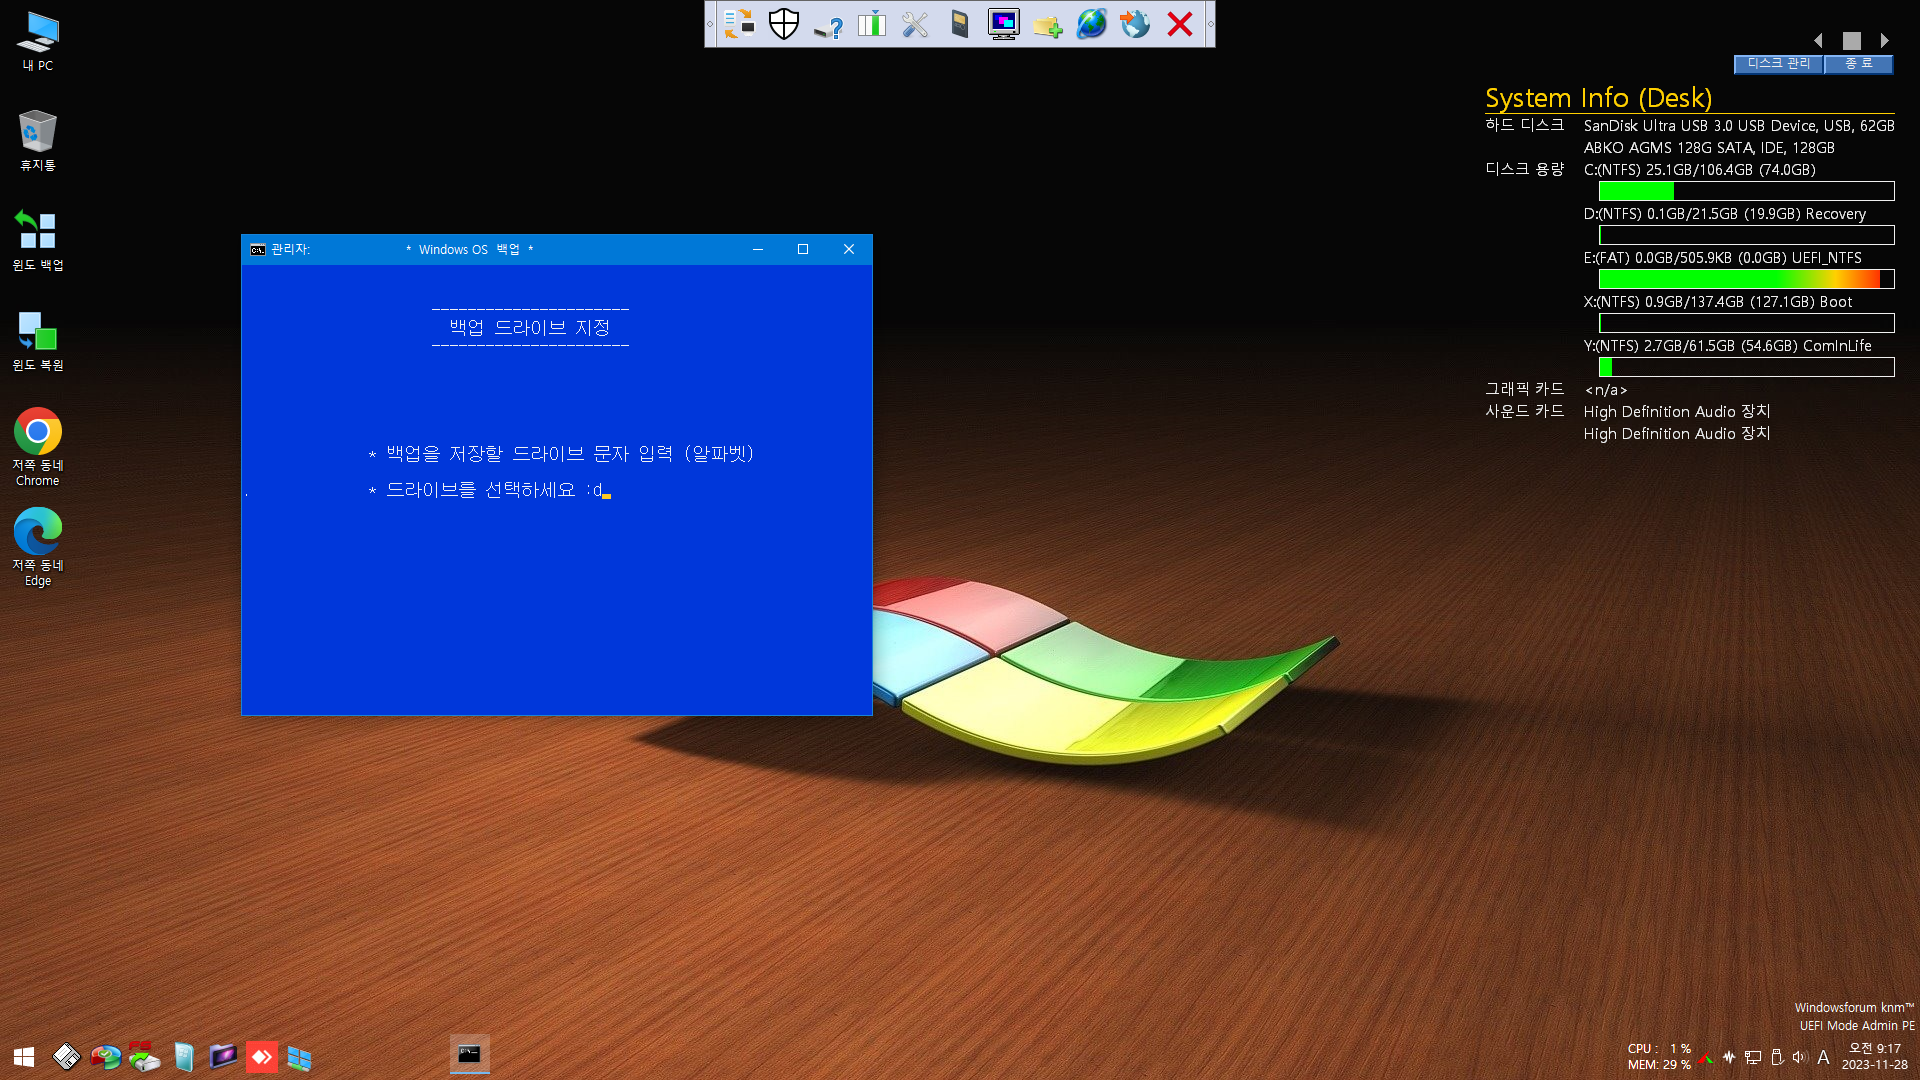The width and height of the screenshot is (1920, 1080).
Task: Open the 내 PC desktop icon
Action: click(38, 42)
